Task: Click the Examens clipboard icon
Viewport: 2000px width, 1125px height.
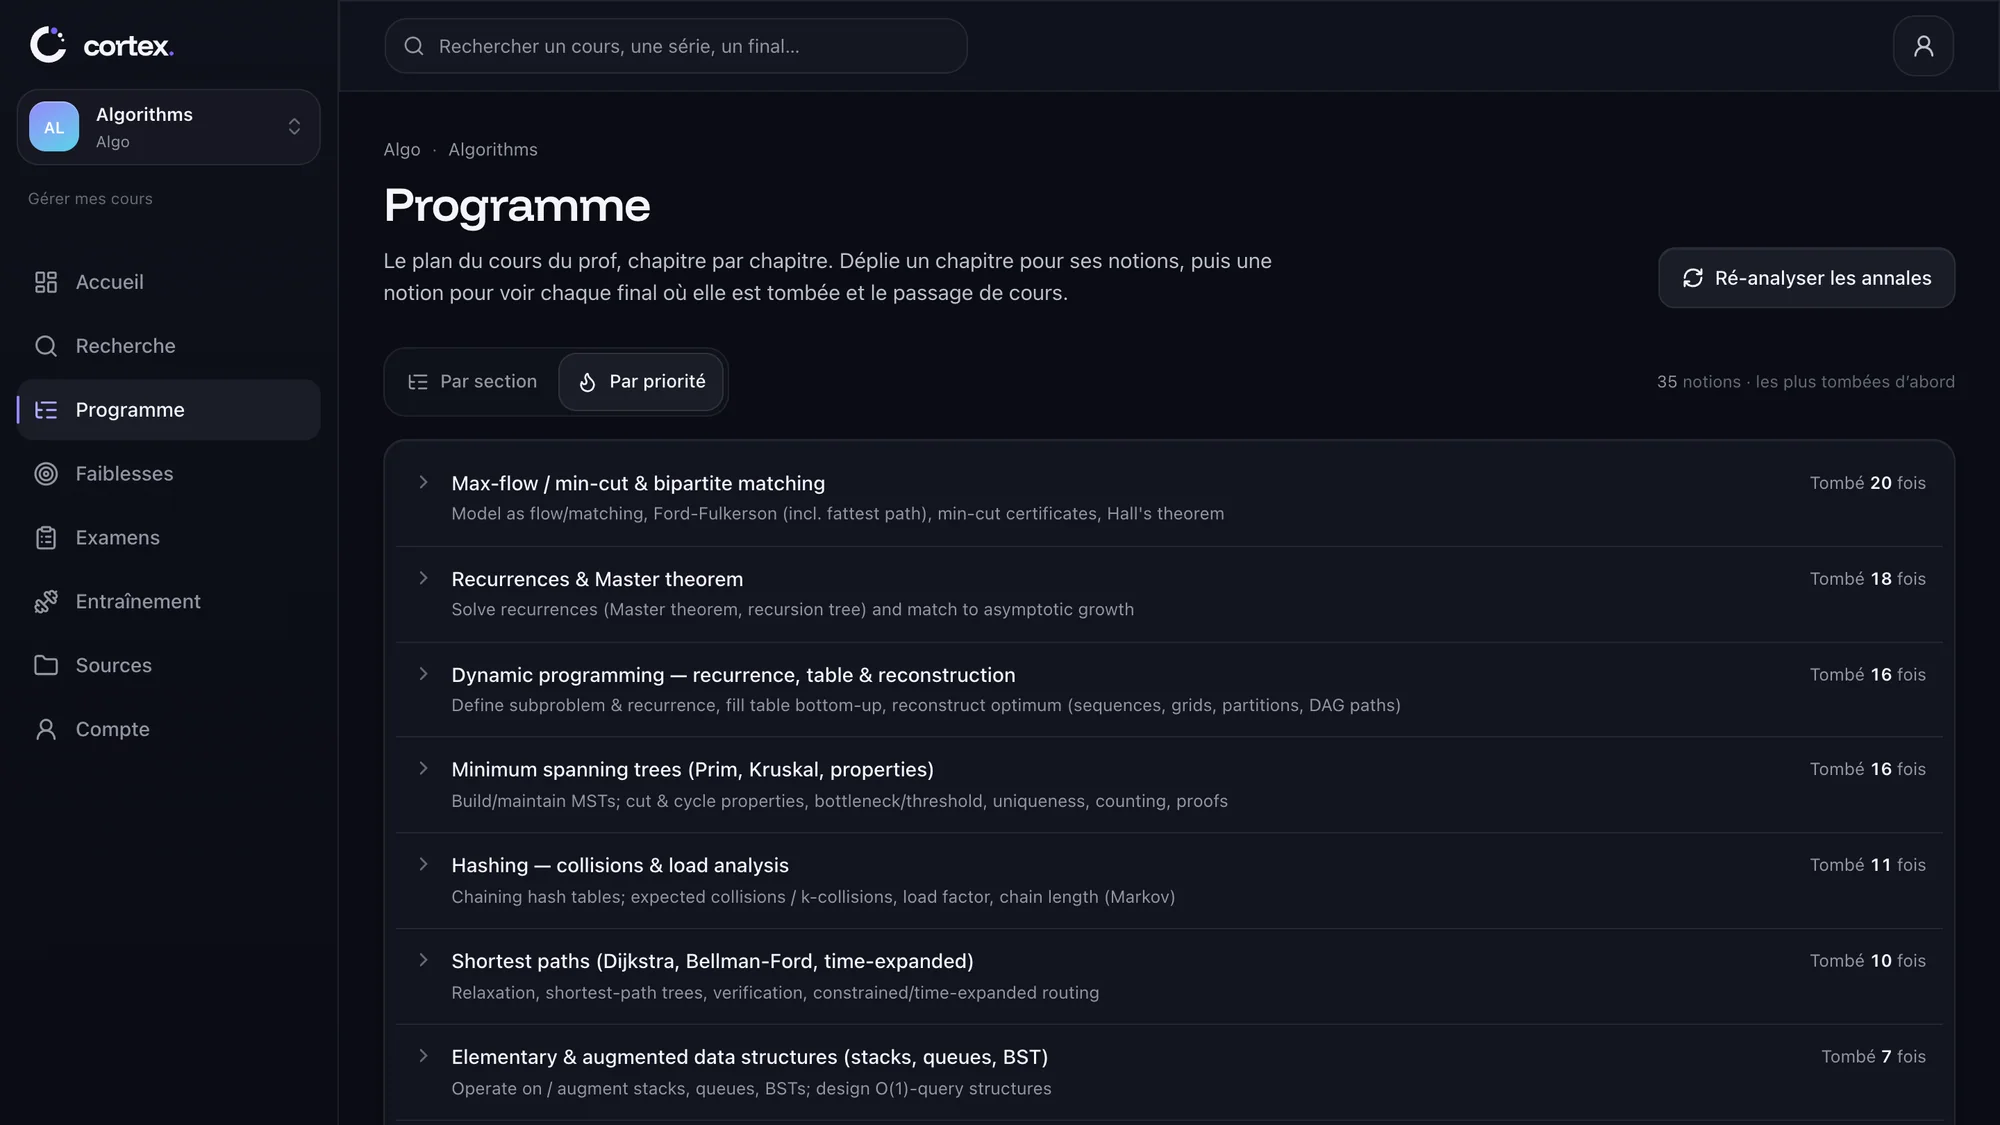Action: pyautogui.click(x=46, y=538)
